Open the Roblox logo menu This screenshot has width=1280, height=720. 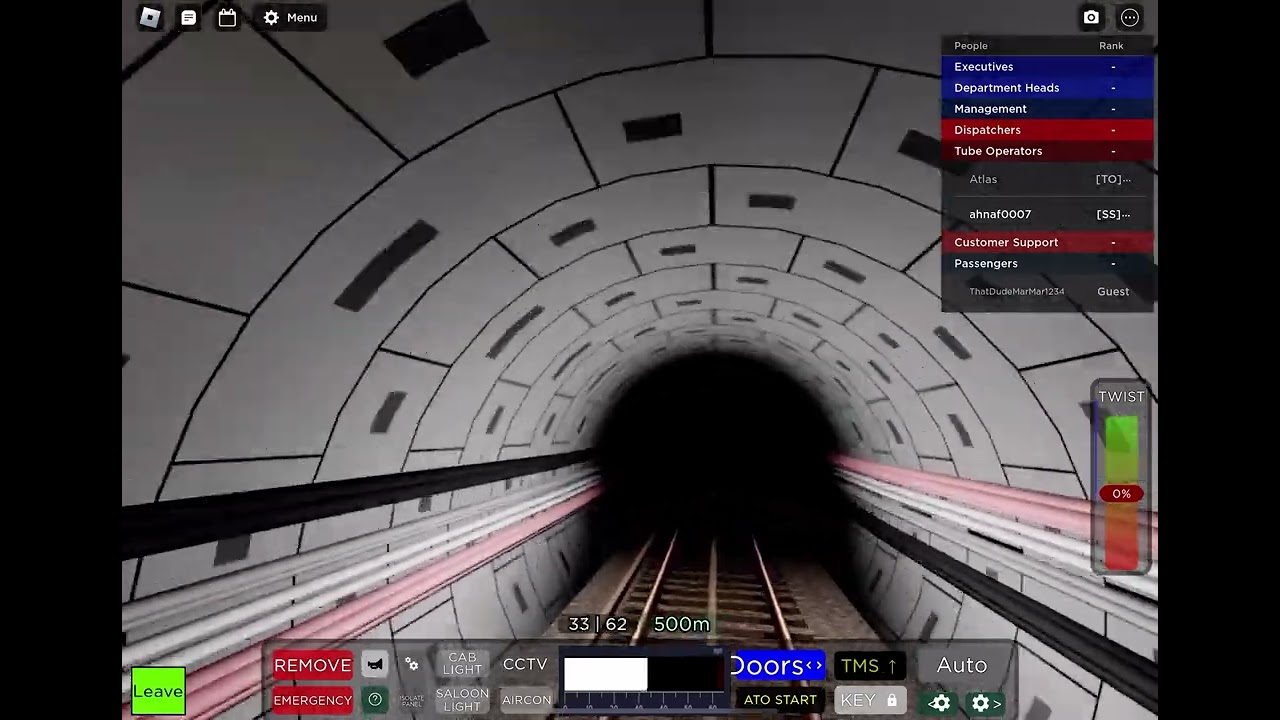pos(150,17)
